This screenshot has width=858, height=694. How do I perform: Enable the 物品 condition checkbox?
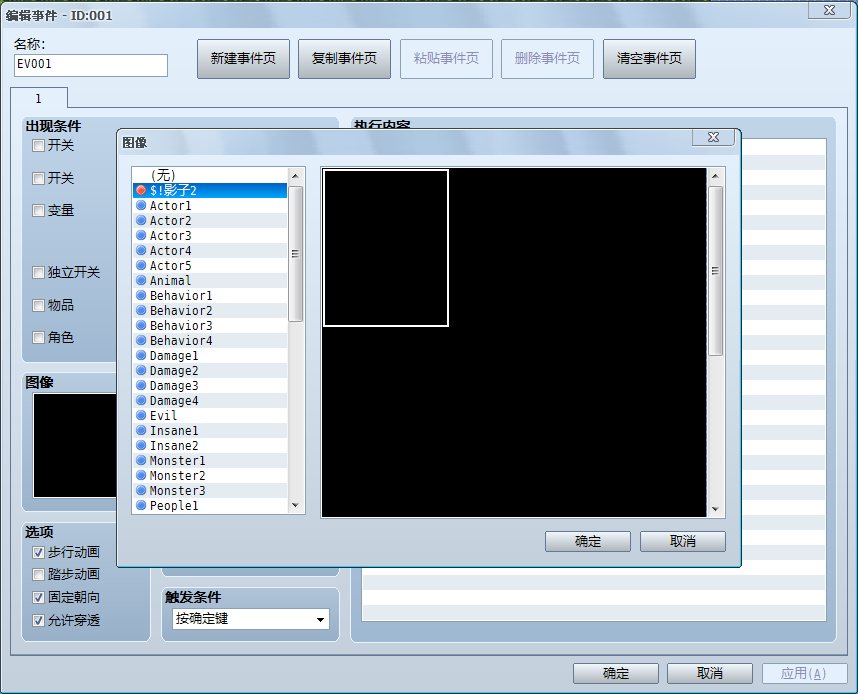[38, 305]
